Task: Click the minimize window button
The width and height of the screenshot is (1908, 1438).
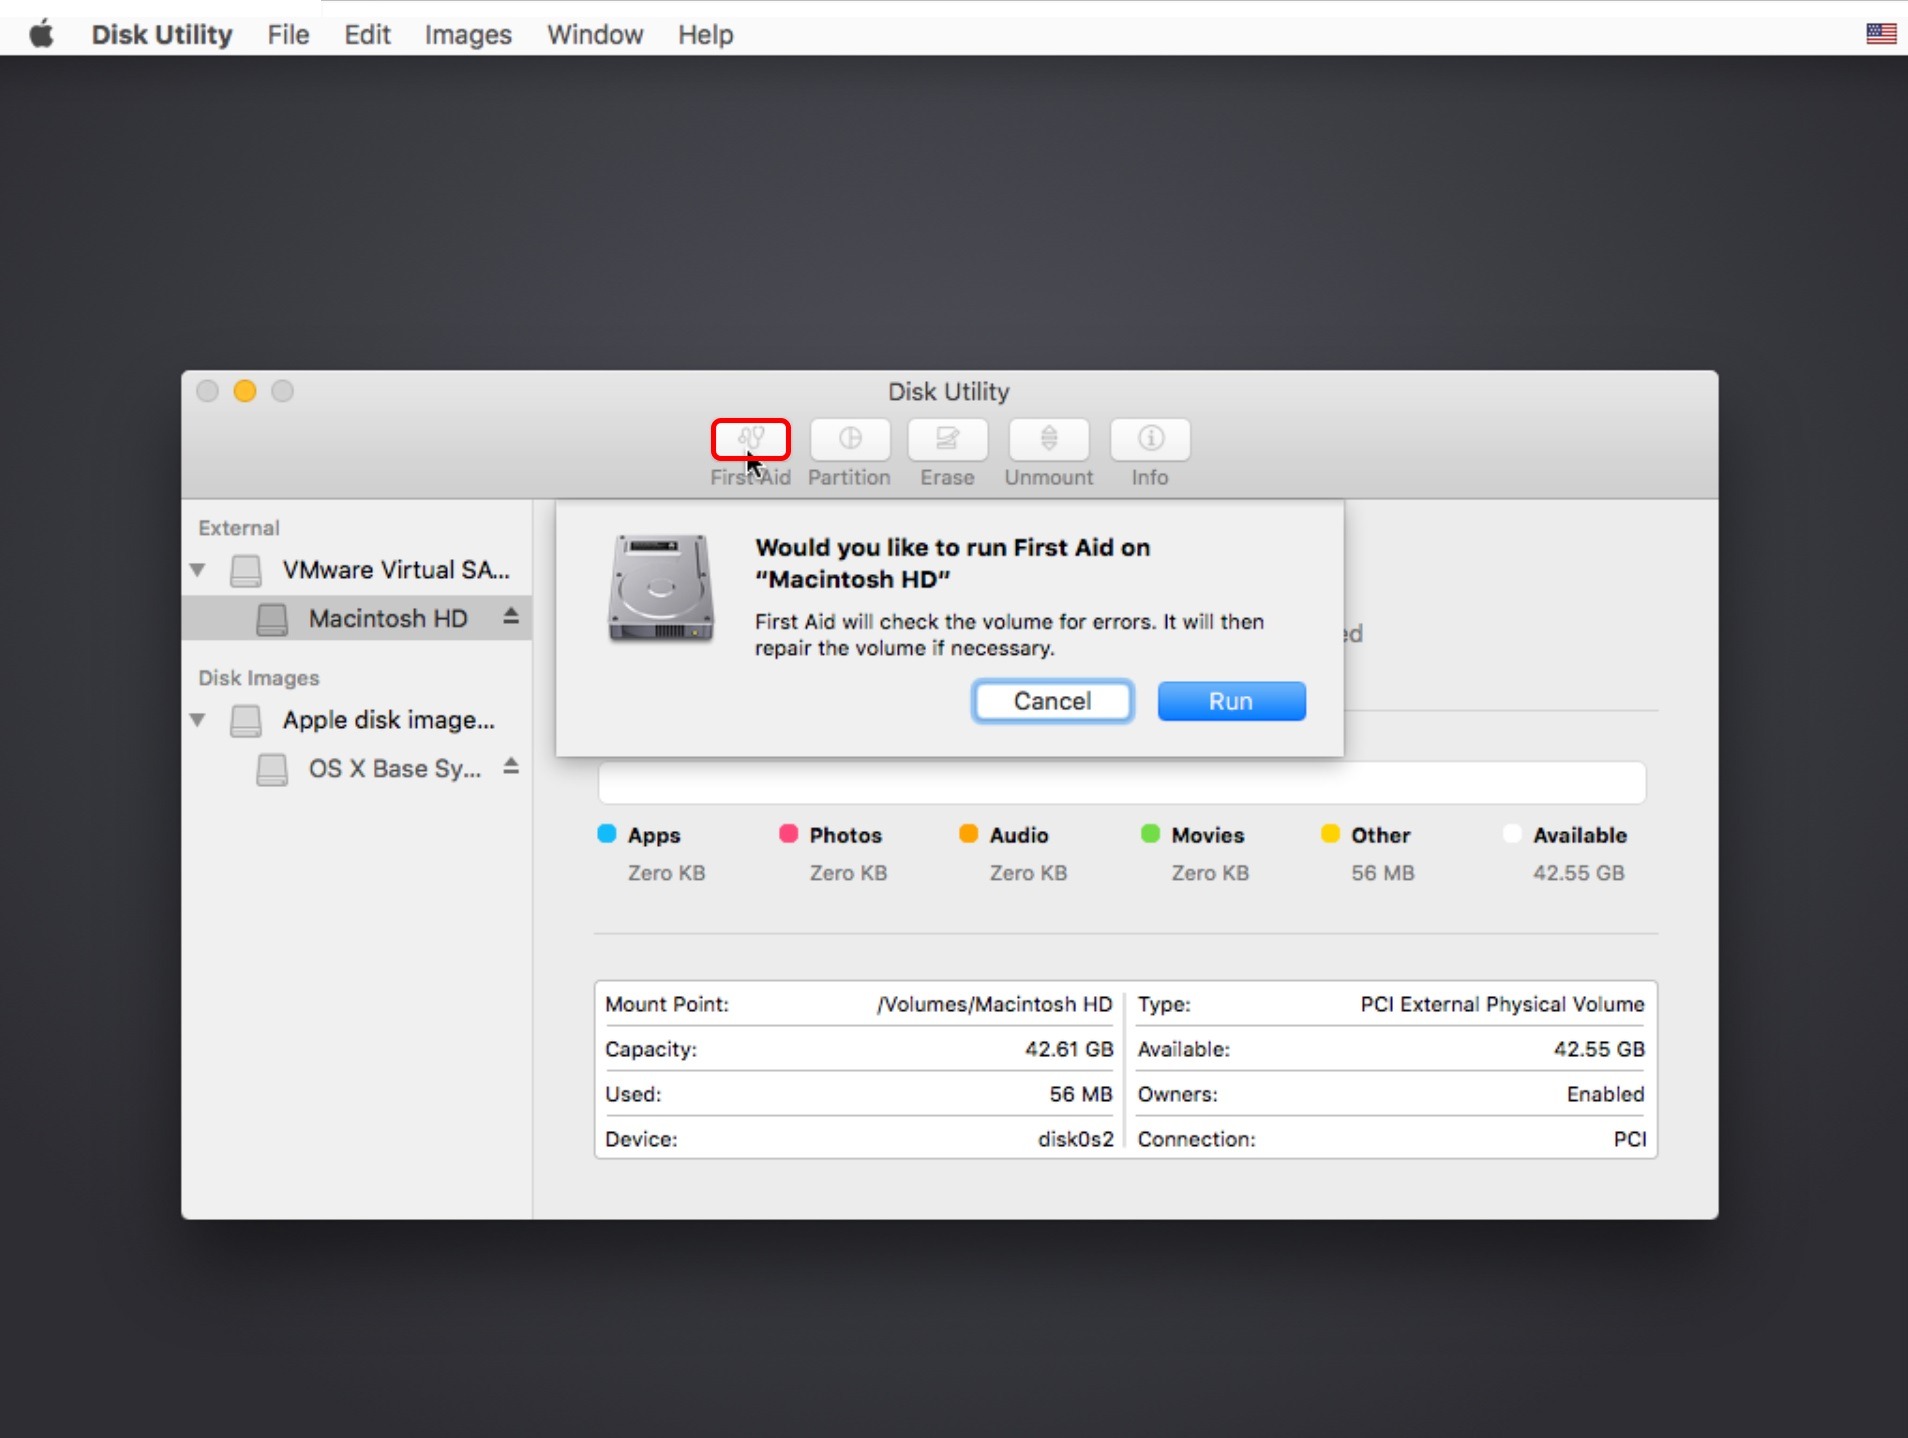Action: tap(245, 391)
